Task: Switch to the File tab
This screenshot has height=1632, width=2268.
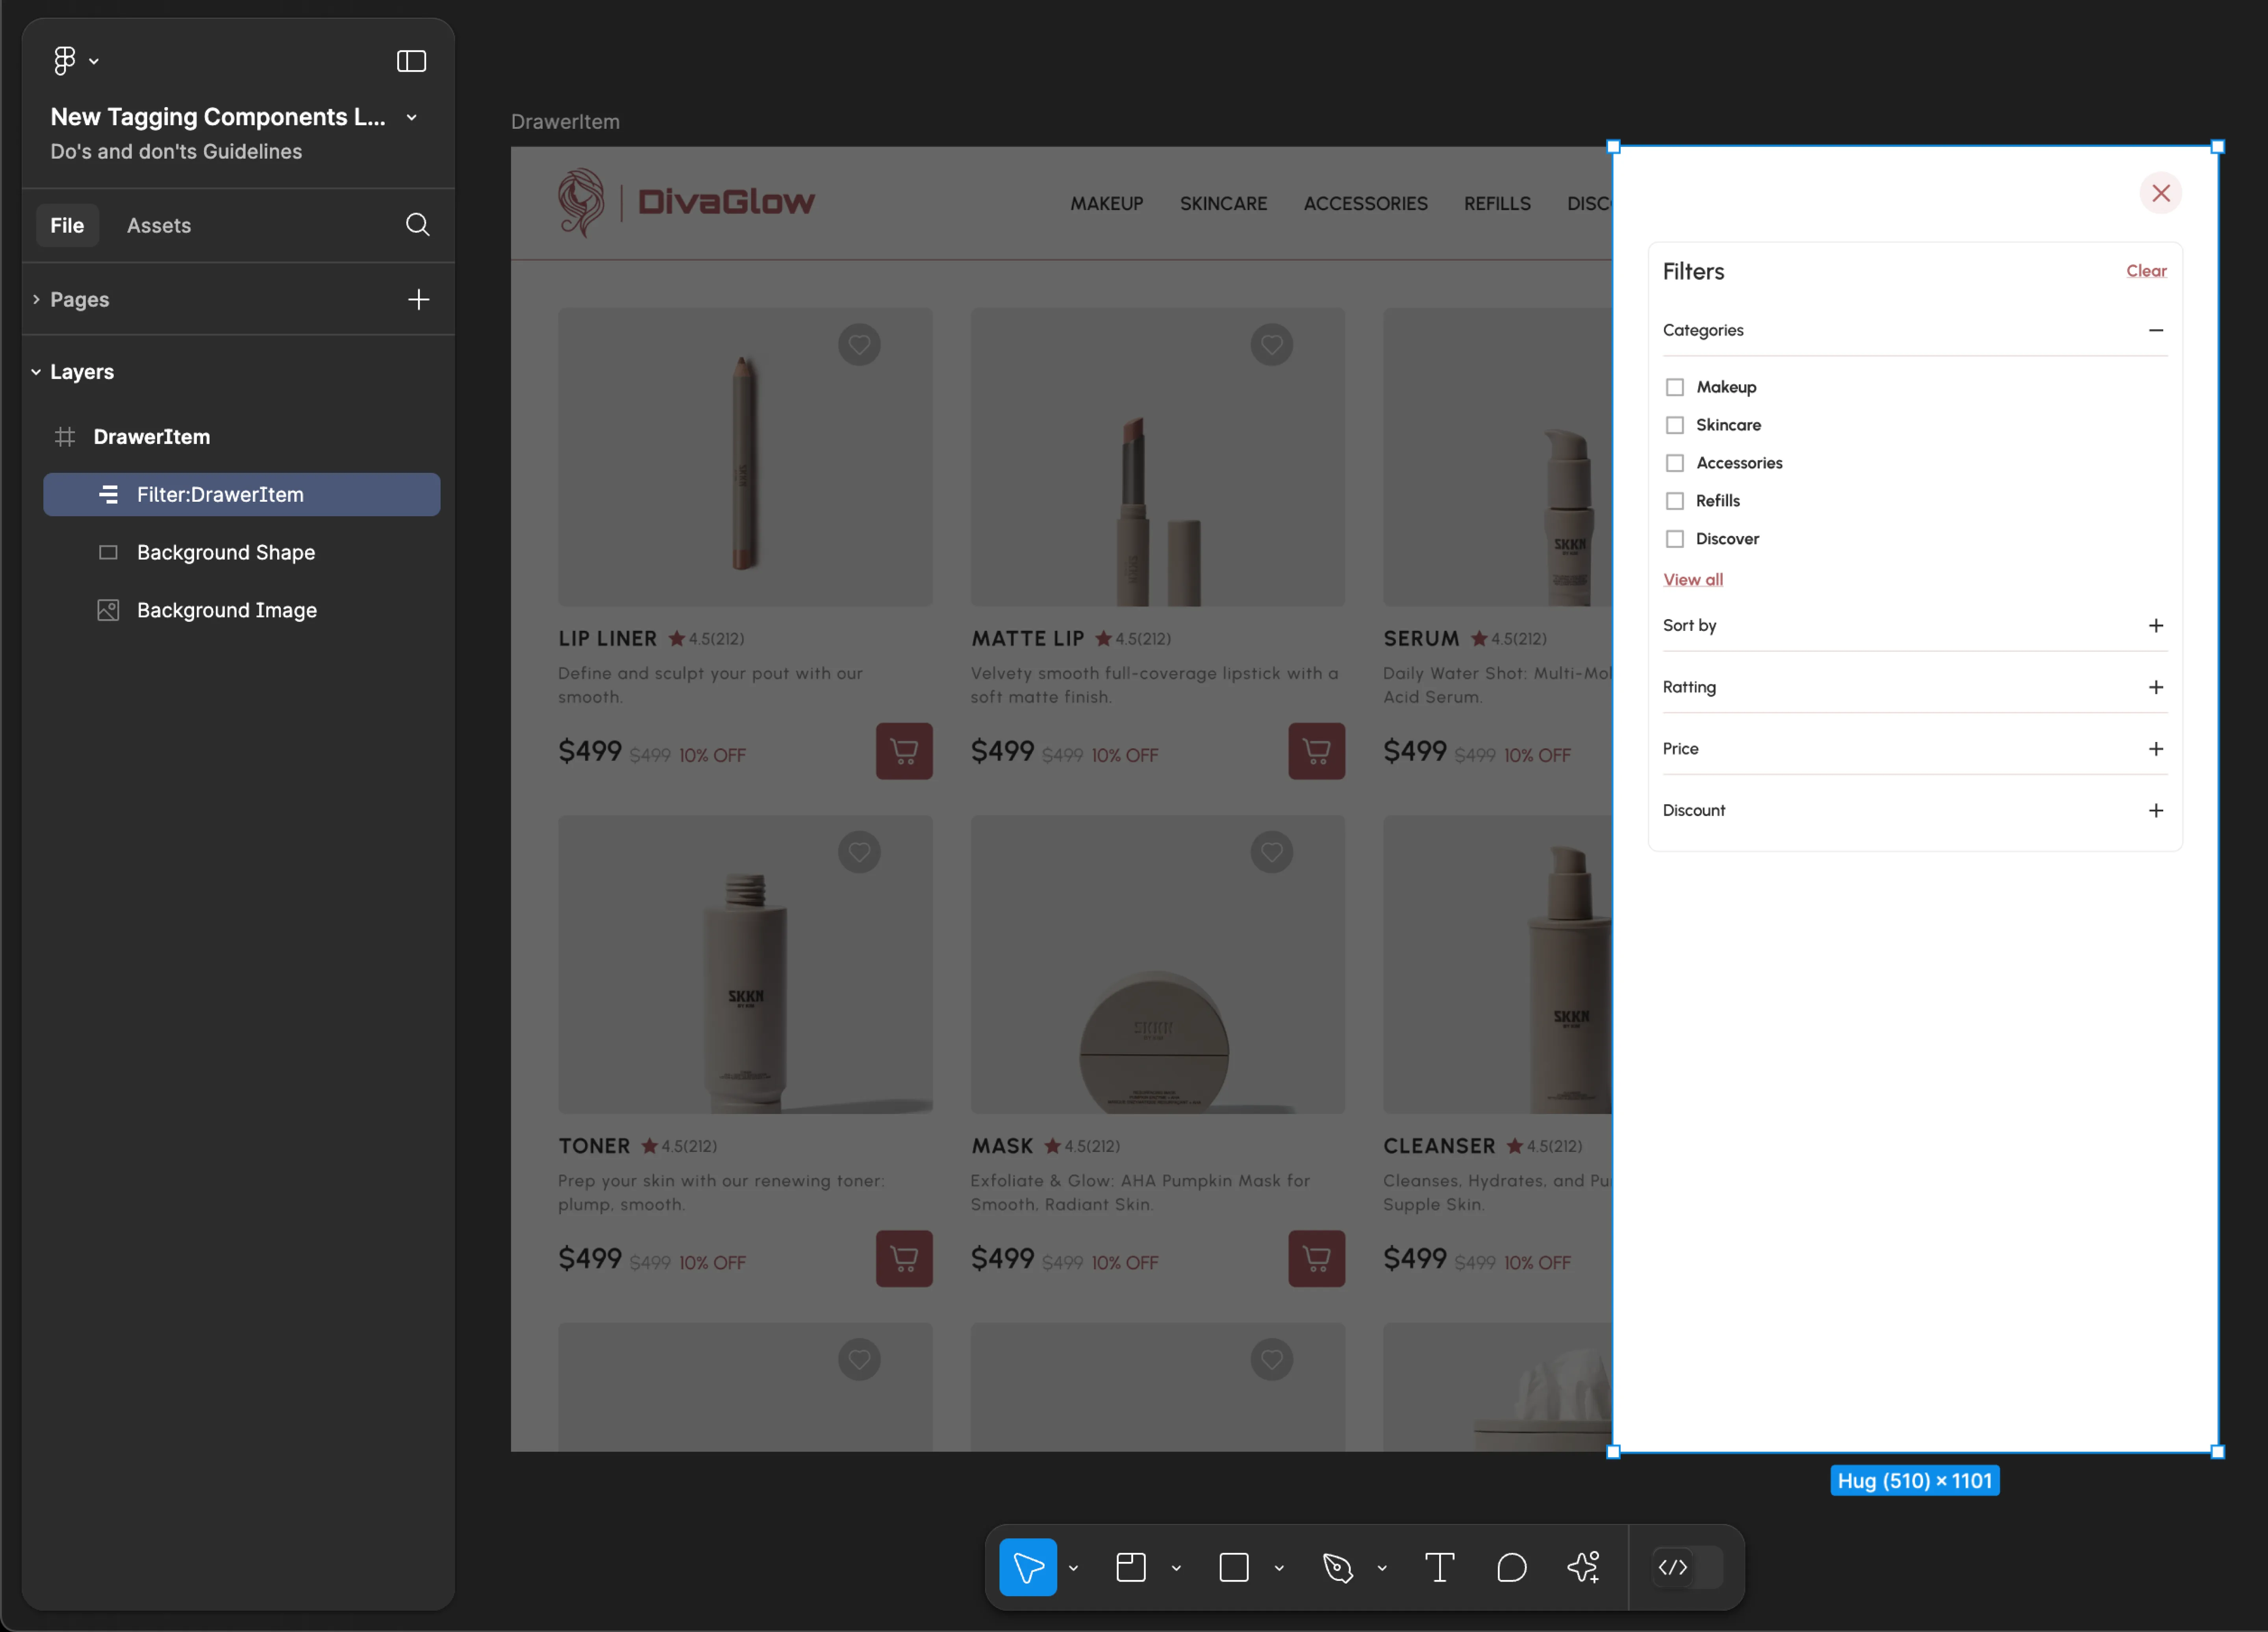Action: (x=67, y=225)
